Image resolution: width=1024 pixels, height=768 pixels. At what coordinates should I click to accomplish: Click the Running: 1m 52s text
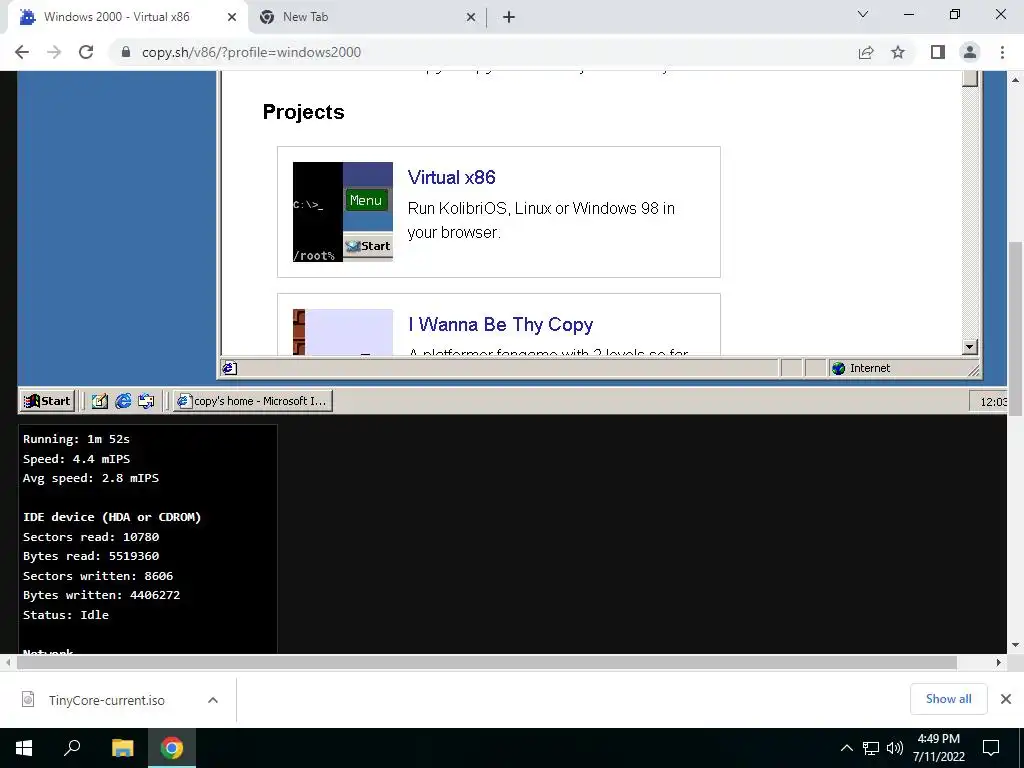(76, 439)
